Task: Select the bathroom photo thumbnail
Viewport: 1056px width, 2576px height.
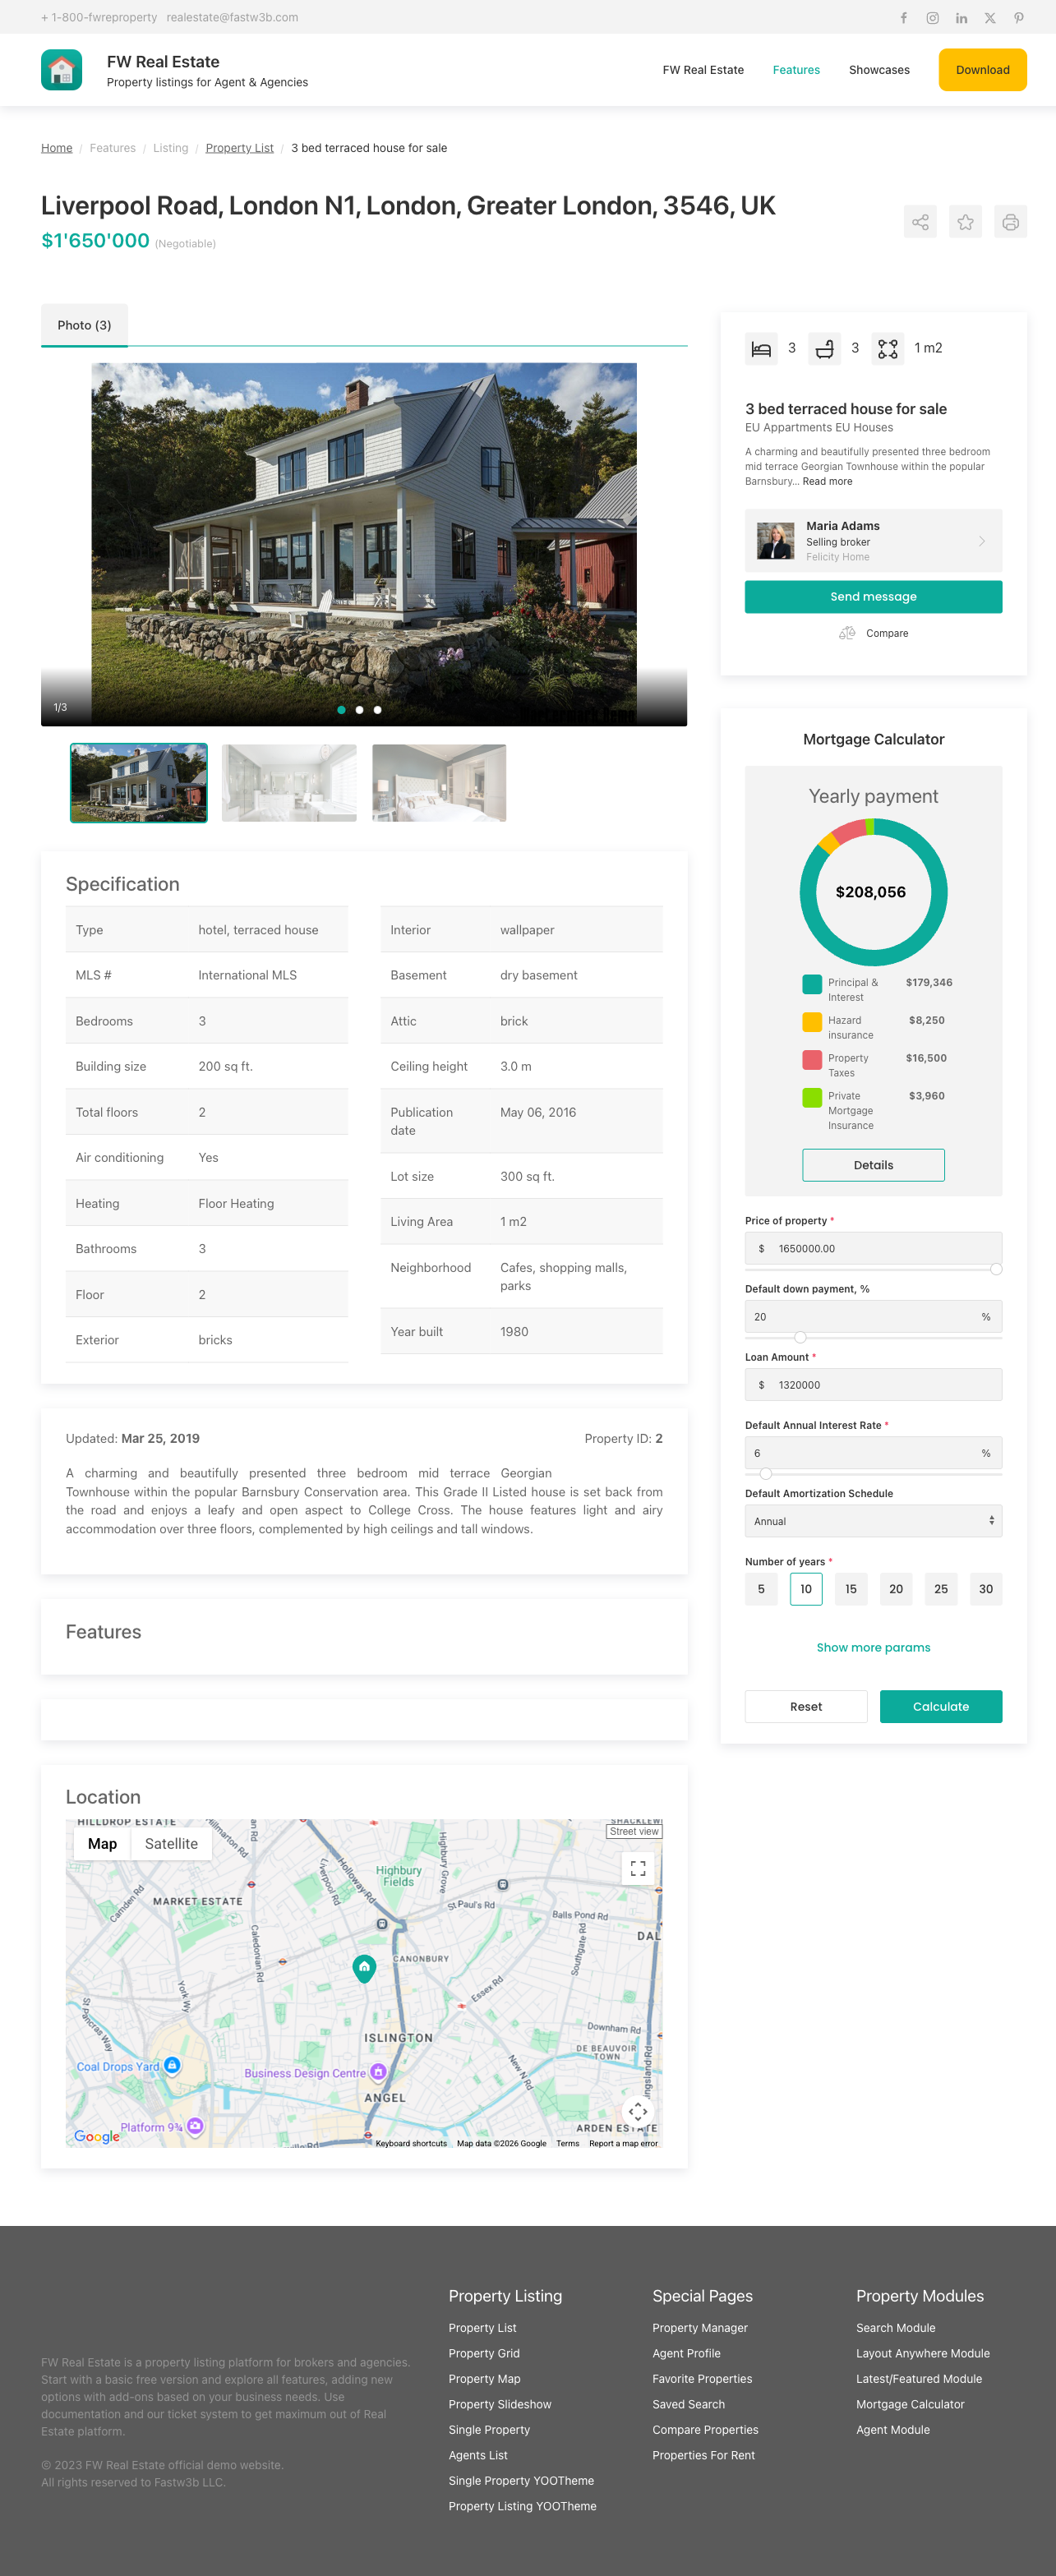Action: coord(289,783)
